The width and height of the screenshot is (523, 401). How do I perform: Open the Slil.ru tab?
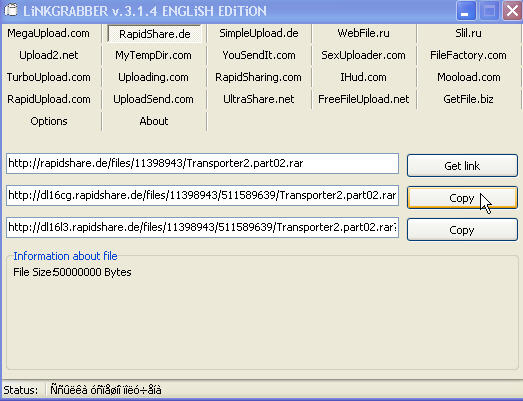coord(468,33)
